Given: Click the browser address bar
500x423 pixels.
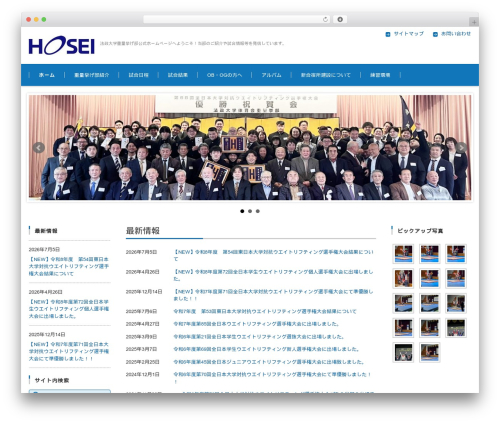Looking at the screenshot, I should [237, 19].
